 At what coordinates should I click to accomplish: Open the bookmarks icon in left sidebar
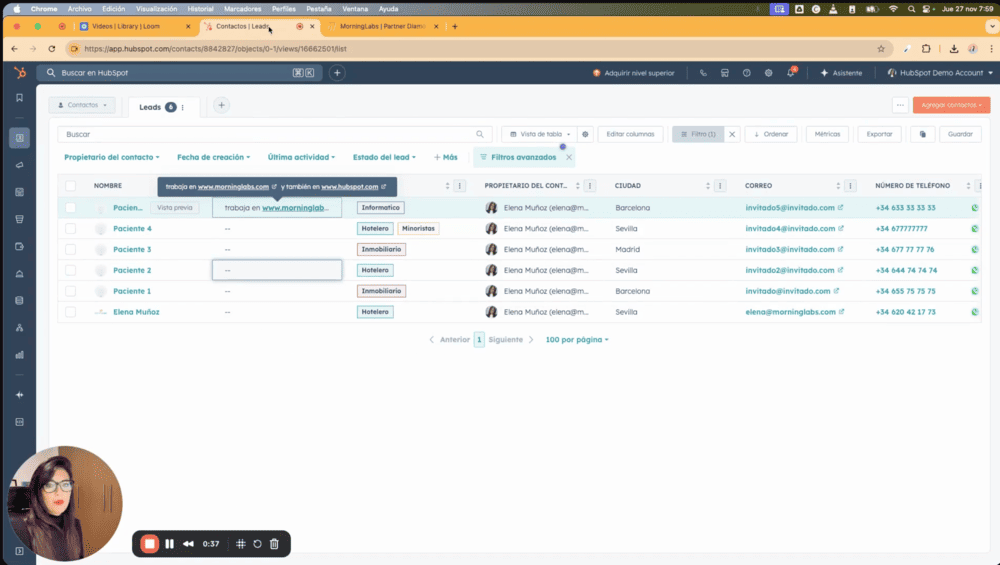pyautogui.click(x=20, y=98)
